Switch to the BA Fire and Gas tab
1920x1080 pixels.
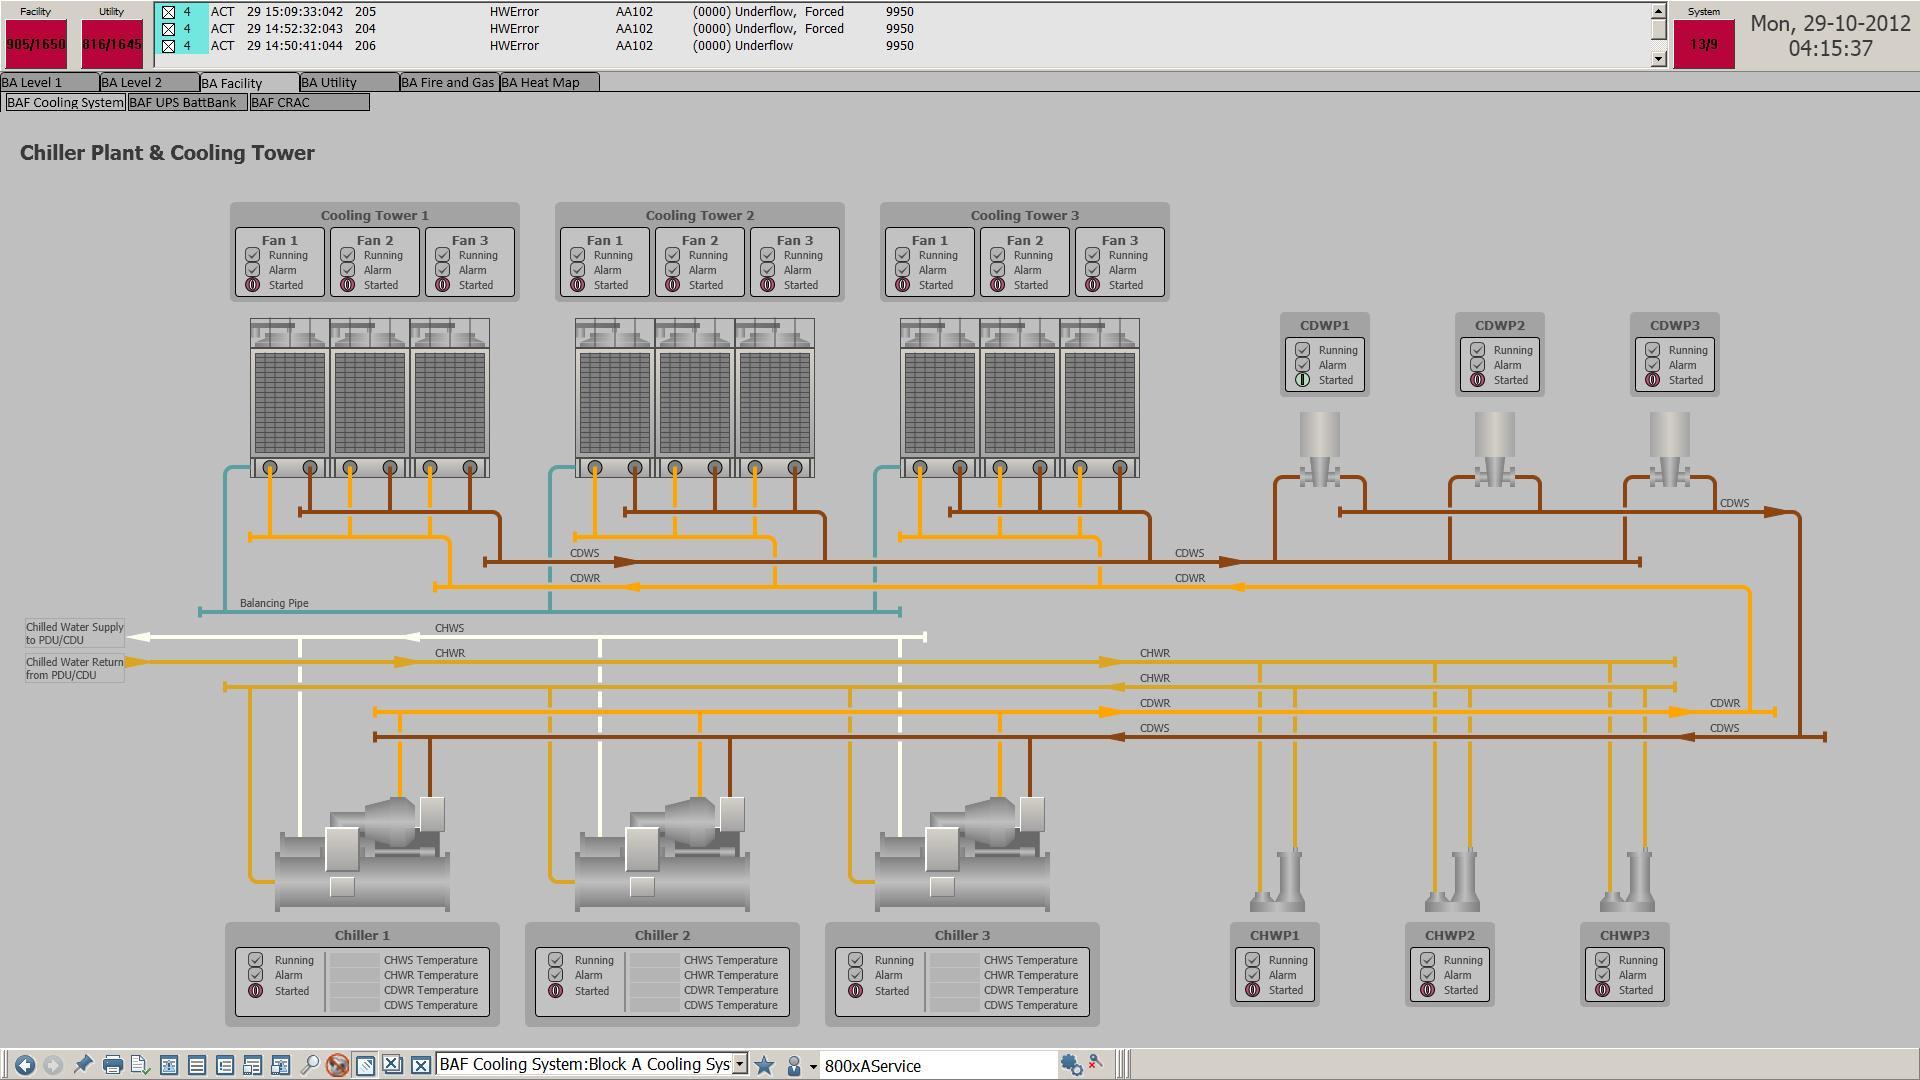[x=449, y=82]
